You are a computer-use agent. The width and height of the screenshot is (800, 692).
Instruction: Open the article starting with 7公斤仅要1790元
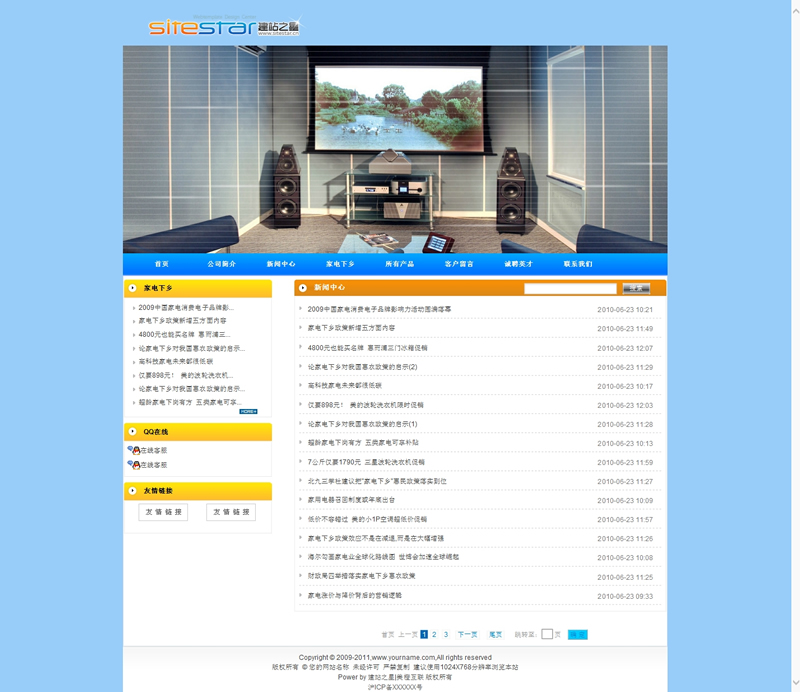tap(366, 462)
